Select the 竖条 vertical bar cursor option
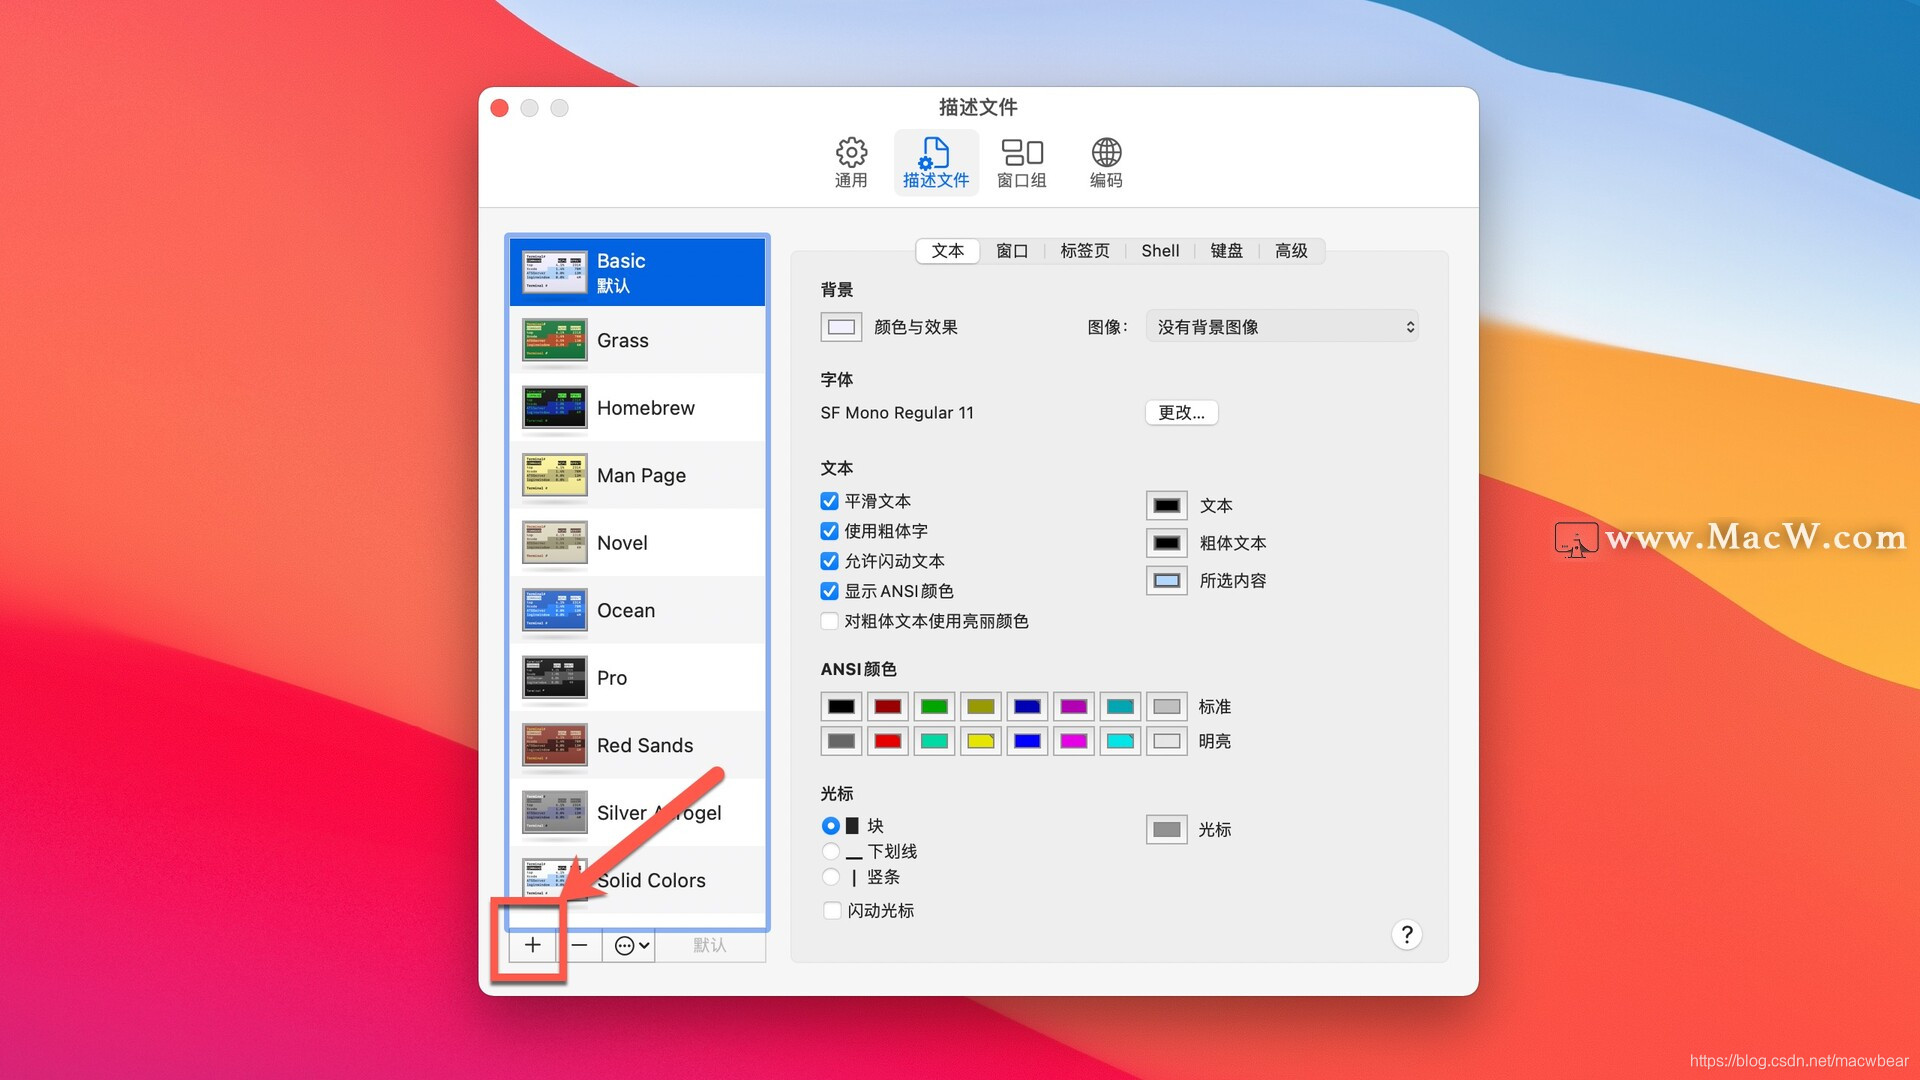Image resolution: width=1920 pixels, height=1080 pixels. (830, 877)
